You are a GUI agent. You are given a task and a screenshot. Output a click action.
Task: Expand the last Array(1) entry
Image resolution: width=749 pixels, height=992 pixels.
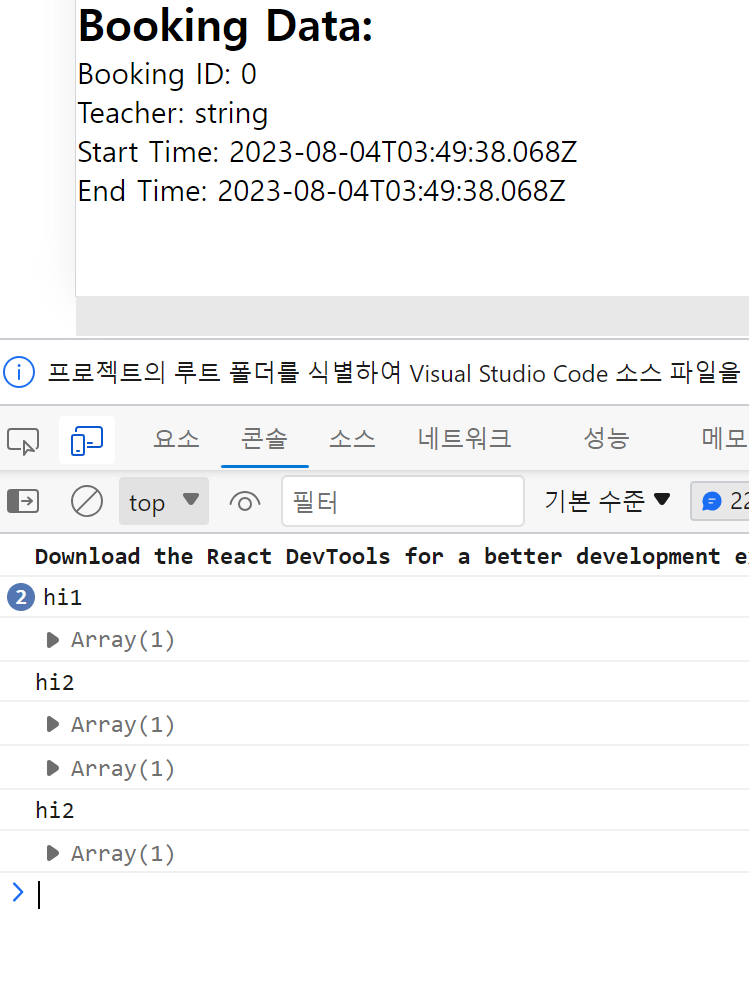pos(53,854)
